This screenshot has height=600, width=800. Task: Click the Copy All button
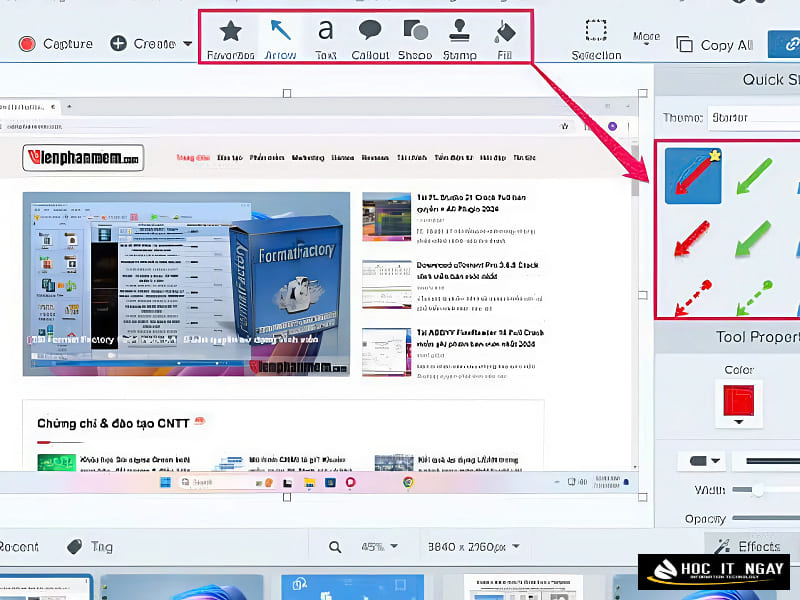[x=714, y=45]
